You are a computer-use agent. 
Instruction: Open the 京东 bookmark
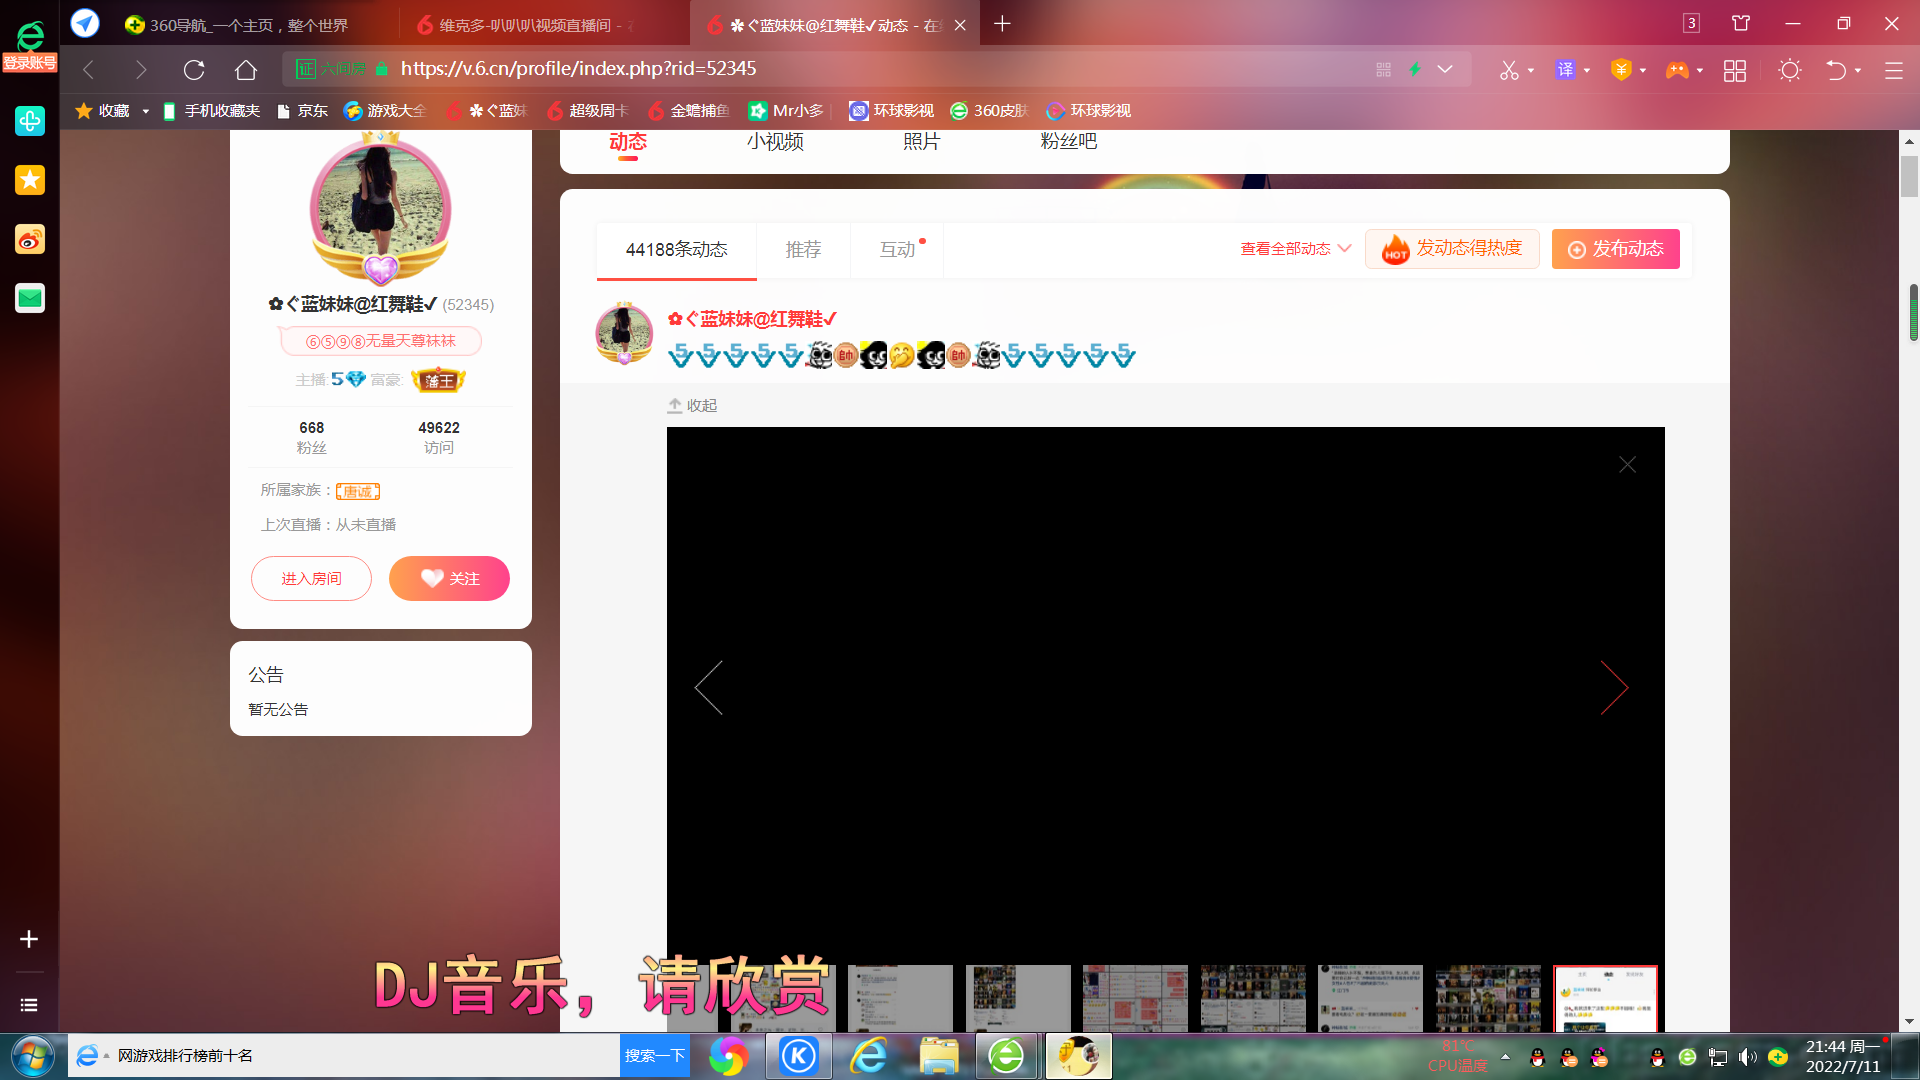pos(302,111)
